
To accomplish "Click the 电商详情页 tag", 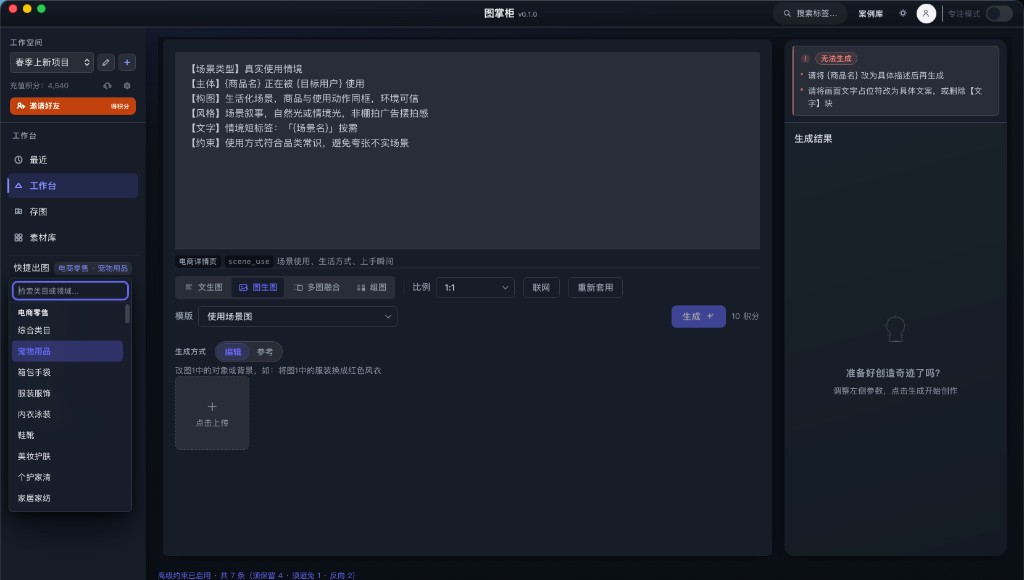I will point(198,261).
